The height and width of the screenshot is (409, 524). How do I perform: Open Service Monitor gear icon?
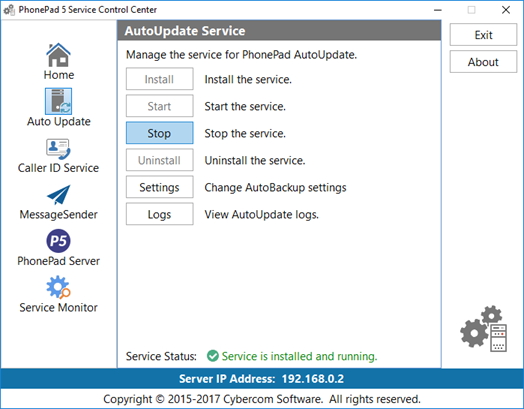58,287
